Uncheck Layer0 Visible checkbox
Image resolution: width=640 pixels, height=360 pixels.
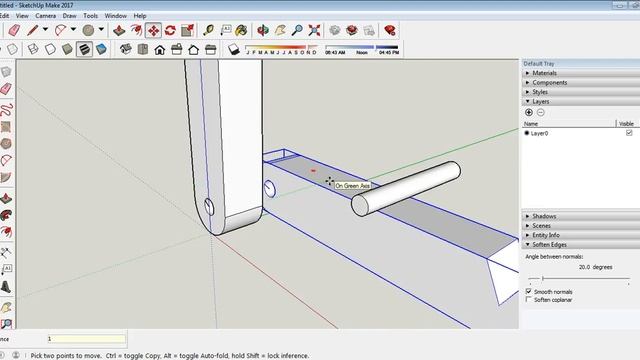tap(629, 133)
